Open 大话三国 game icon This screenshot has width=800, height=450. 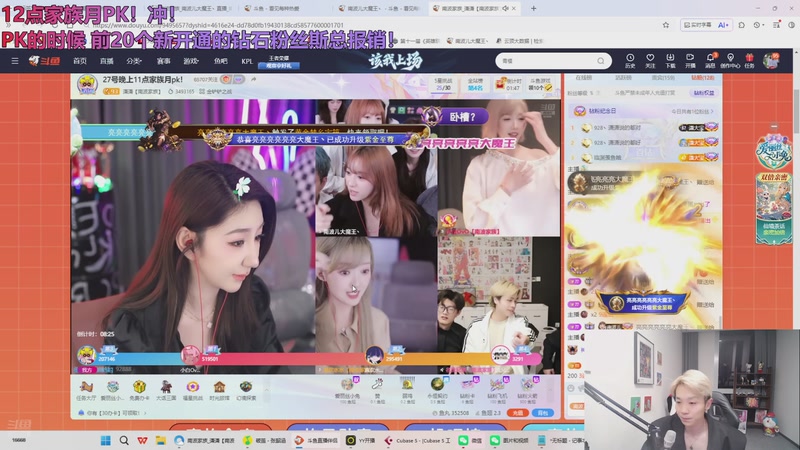coord(166,390)
